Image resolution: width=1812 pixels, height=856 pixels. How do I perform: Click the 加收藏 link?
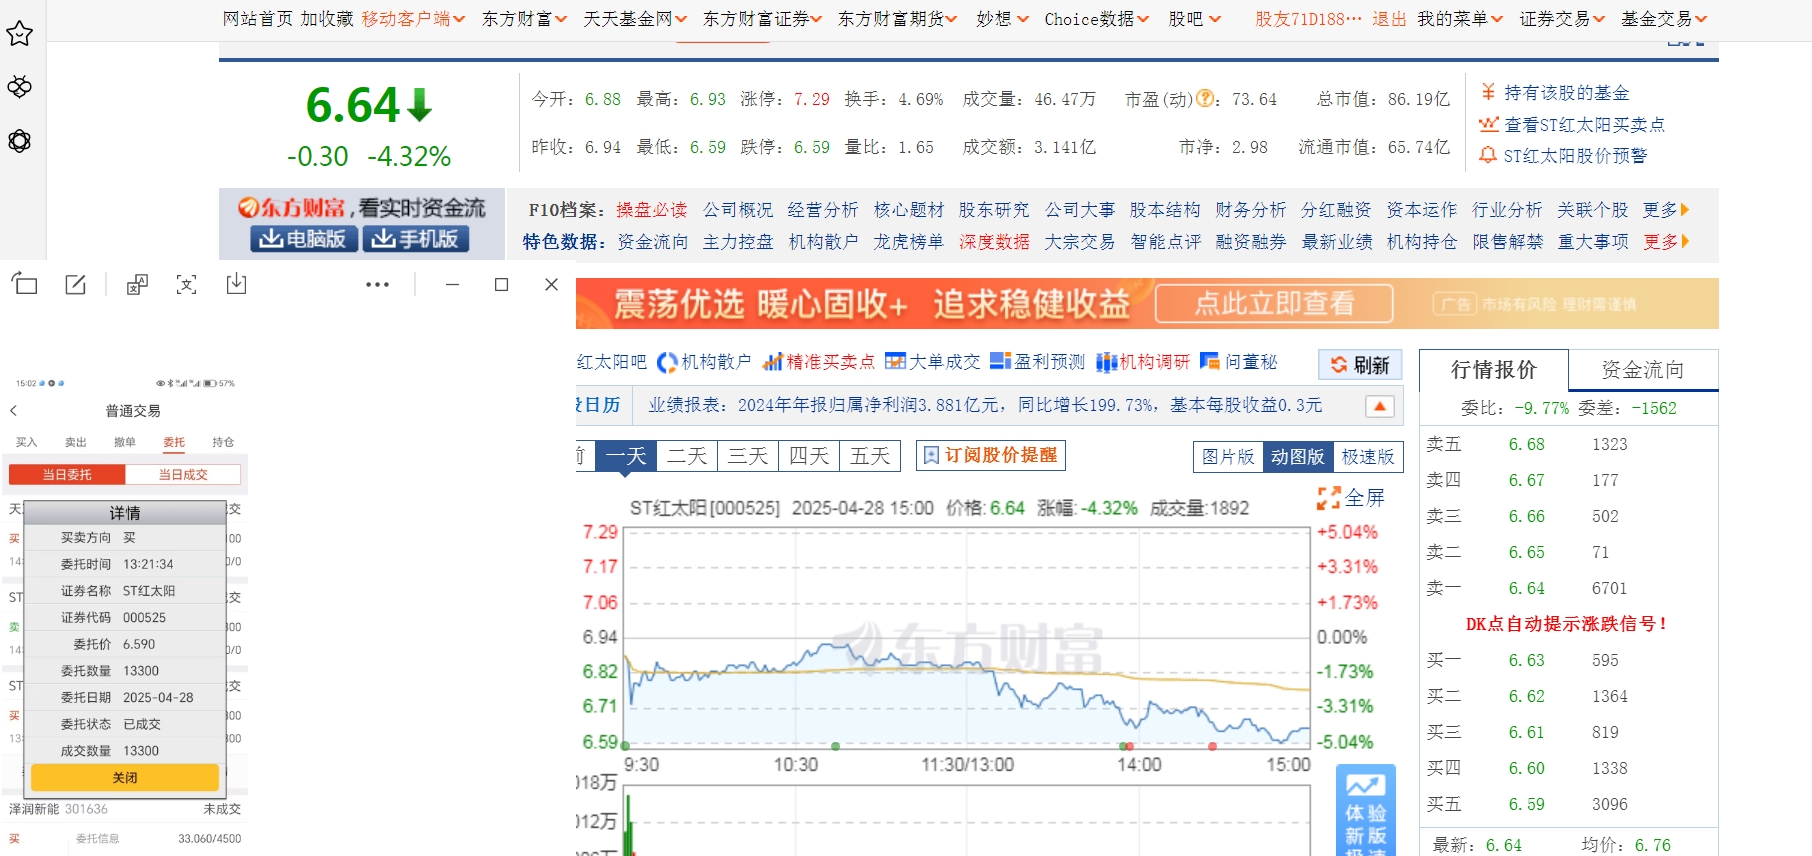327,19
